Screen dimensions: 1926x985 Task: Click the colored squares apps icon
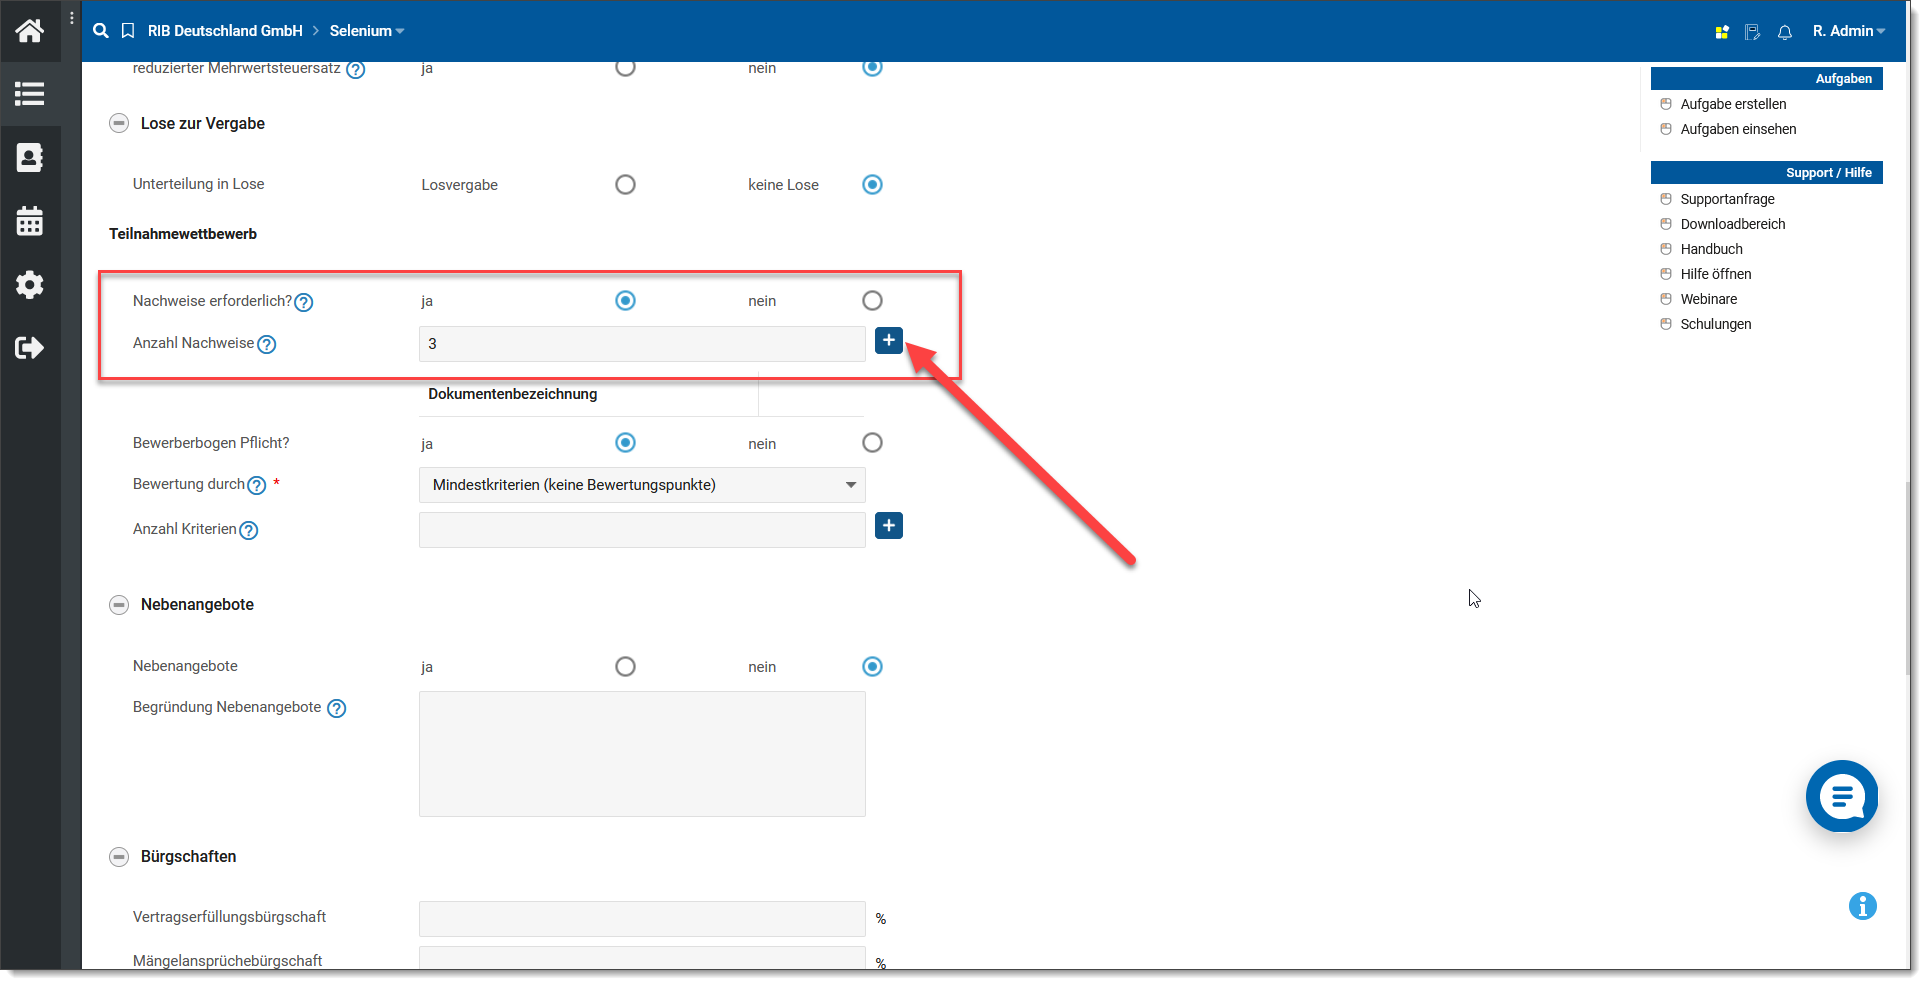[x=1722, y=32]
